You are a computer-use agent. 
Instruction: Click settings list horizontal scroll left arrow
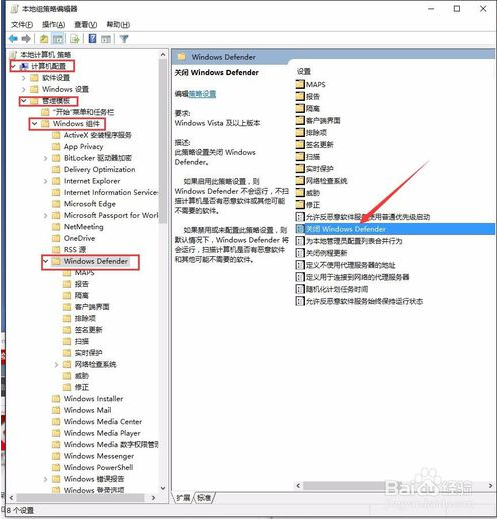pyautogui.click(x=298, y=486)
